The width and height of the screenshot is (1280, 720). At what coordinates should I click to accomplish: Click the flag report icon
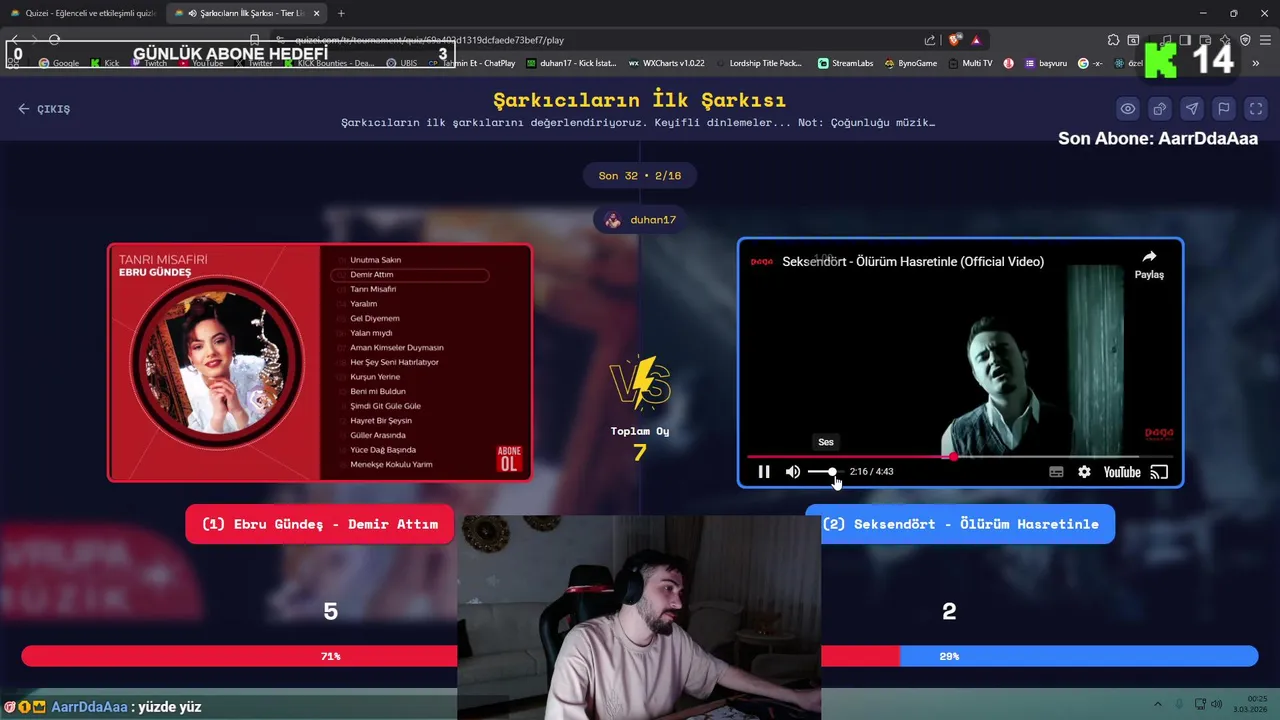click(x=1224, y=109)
